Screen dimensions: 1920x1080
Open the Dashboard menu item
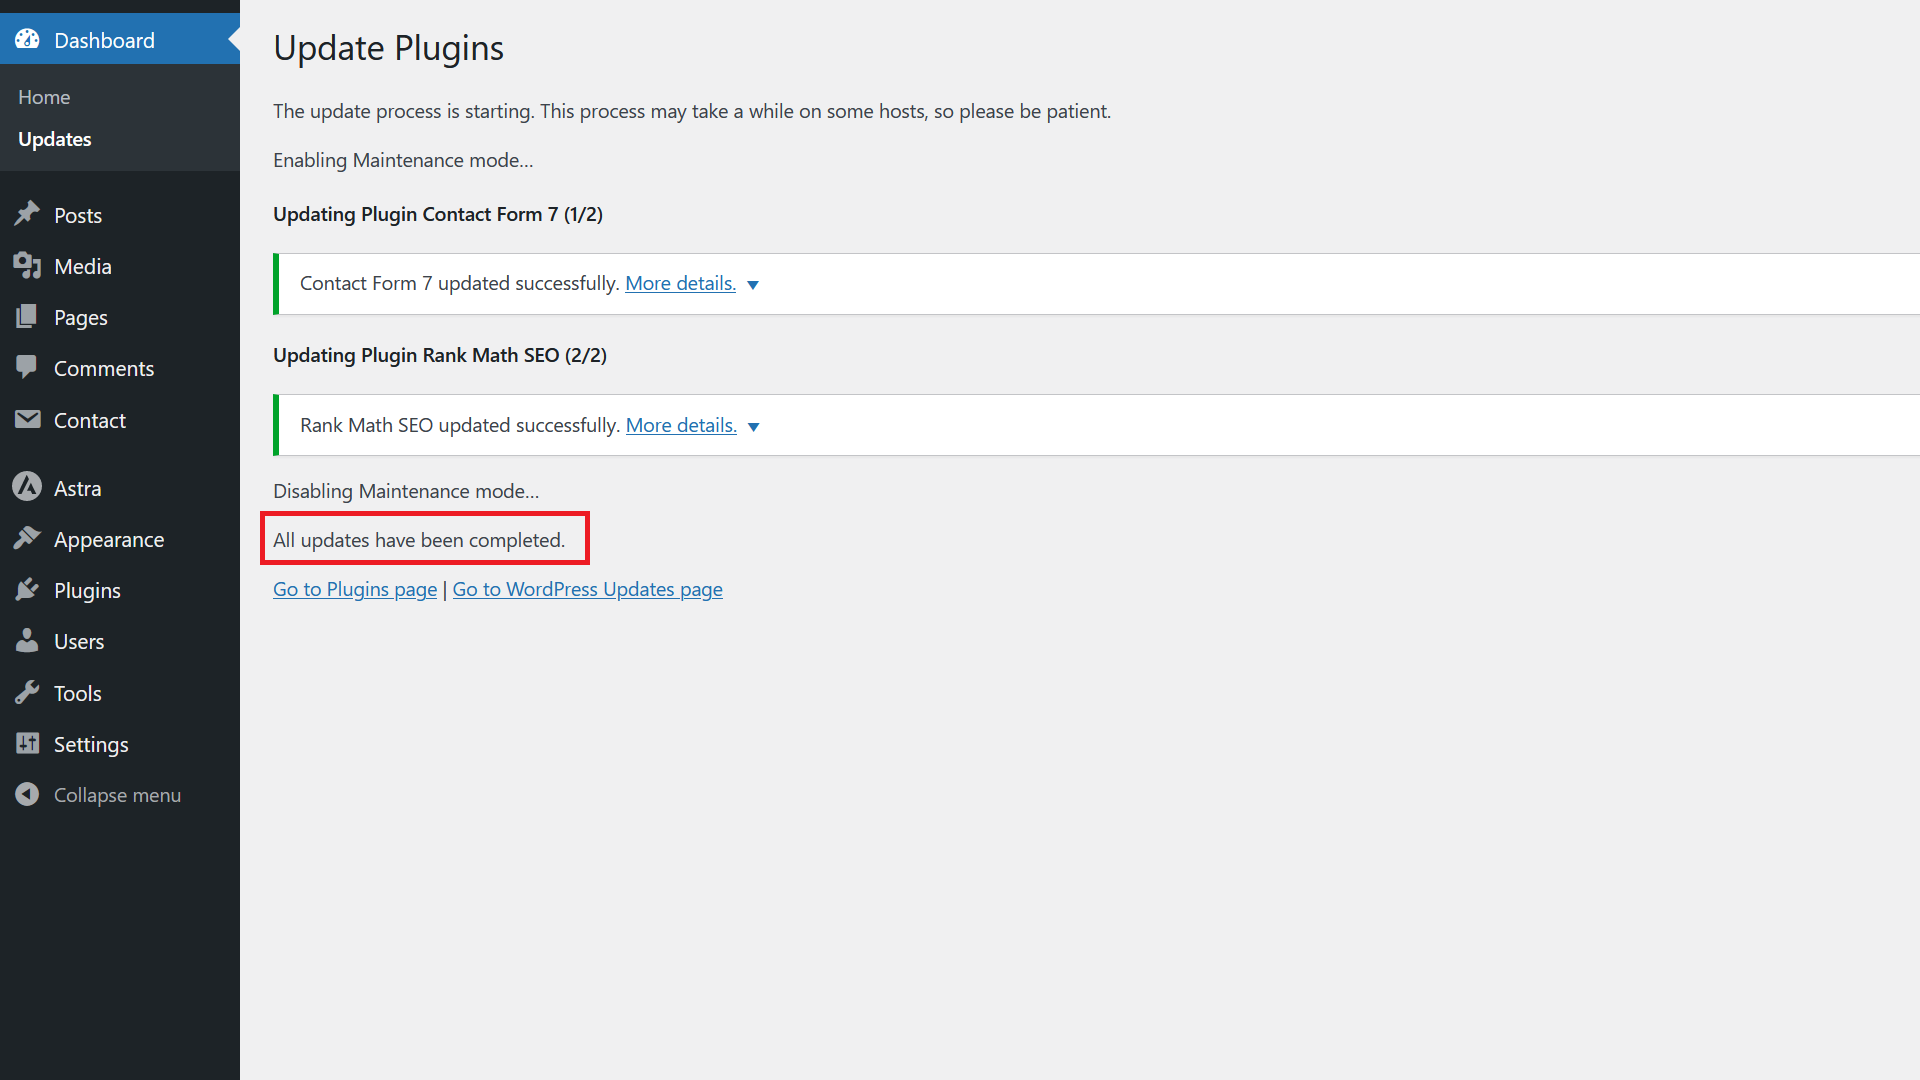pos(120,40)
